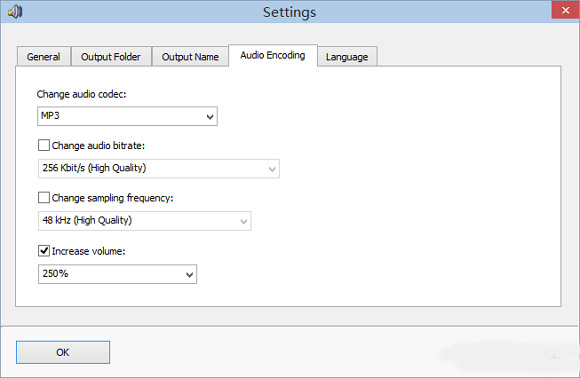Enable the Change audio bitrate checkbox

click(x=44, y=145)
